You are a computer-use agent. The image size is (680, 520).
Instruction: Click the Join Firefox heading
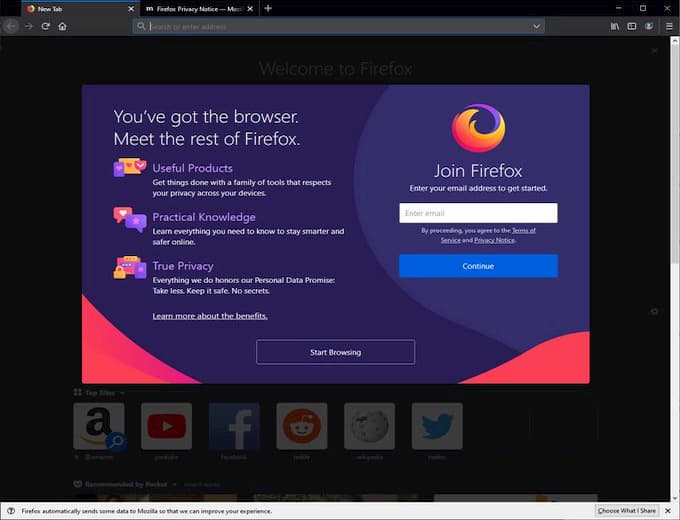tap(478, 171)
